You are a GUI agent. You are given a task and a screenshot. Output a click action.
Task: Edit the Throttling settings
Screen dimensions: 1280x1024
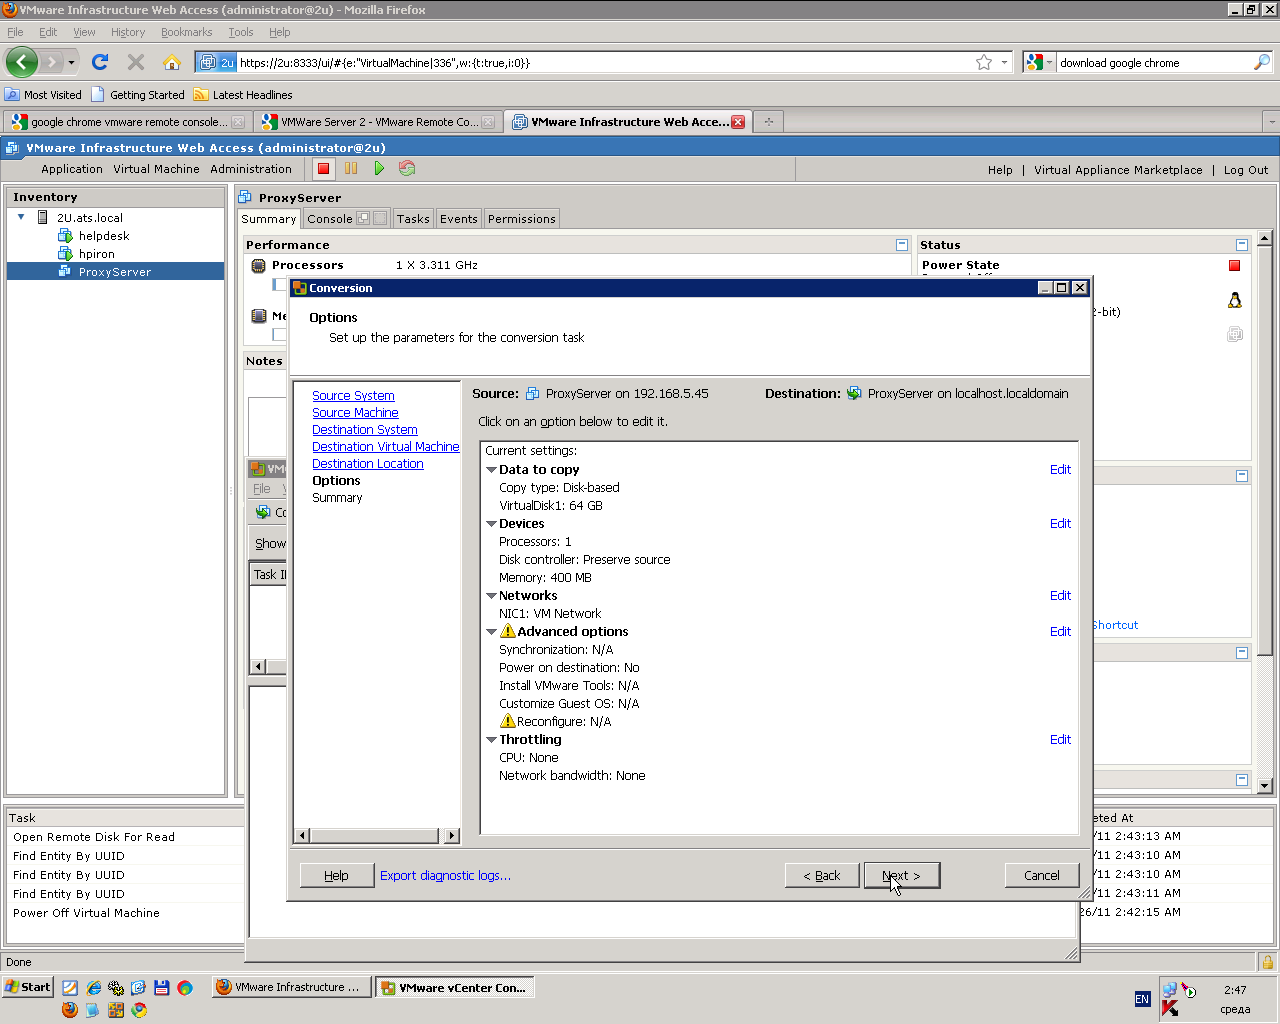click(x=1060, y=740)
